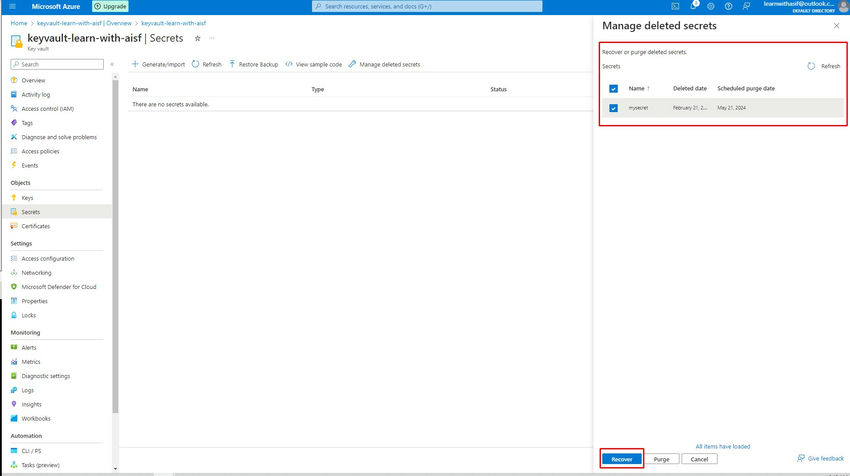Open the notifications bell icon
This screenshot has width=850, height=476.
pyautogui.click(x=693, y=6)
